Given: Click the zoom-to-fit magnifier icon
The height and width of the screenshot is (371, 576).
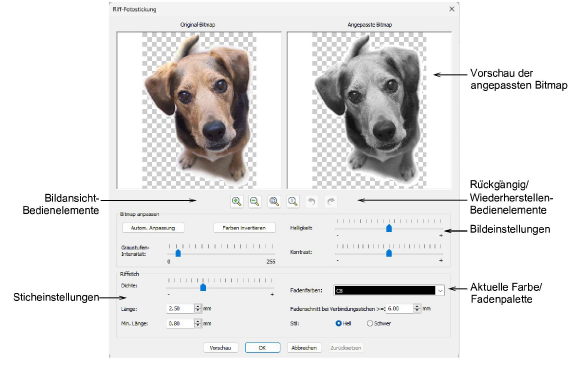Looking at the screenshot, I should pos(274,201).
